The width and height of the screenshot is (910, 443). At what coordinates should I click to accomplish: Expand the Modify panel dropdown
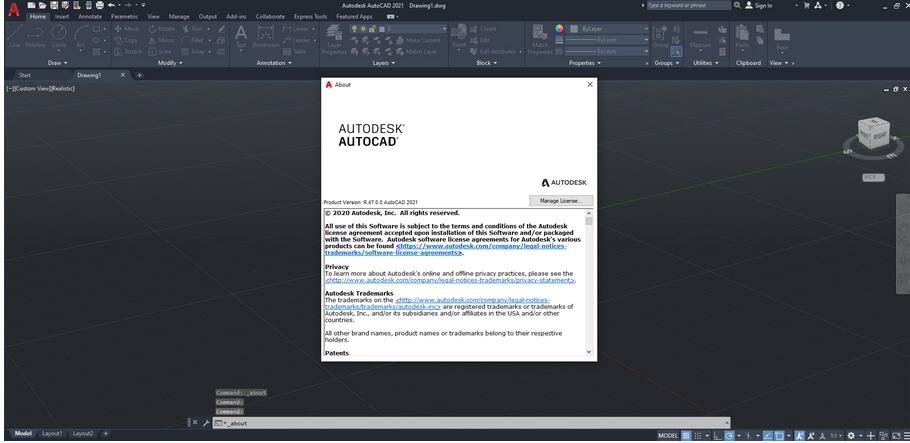[x=170, y=63]
